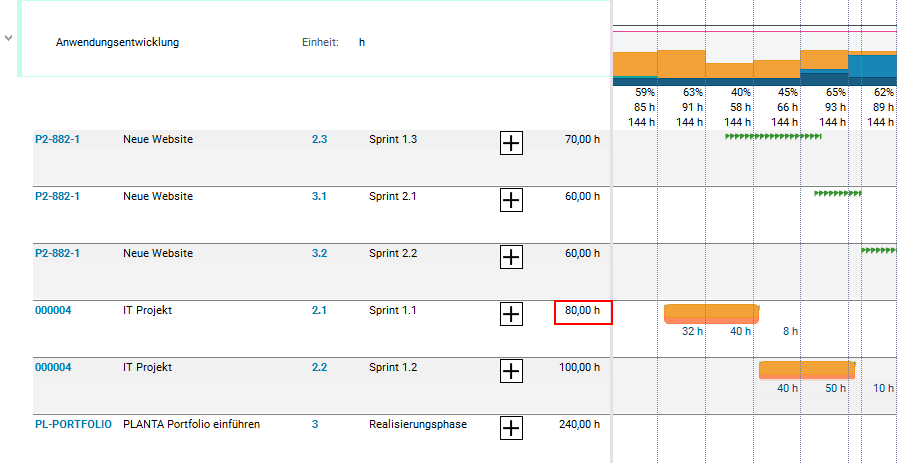Select the orange Sprint 1.1 Gantt bar
Viewport: 897px width, 463px height.
coord(711,313)
